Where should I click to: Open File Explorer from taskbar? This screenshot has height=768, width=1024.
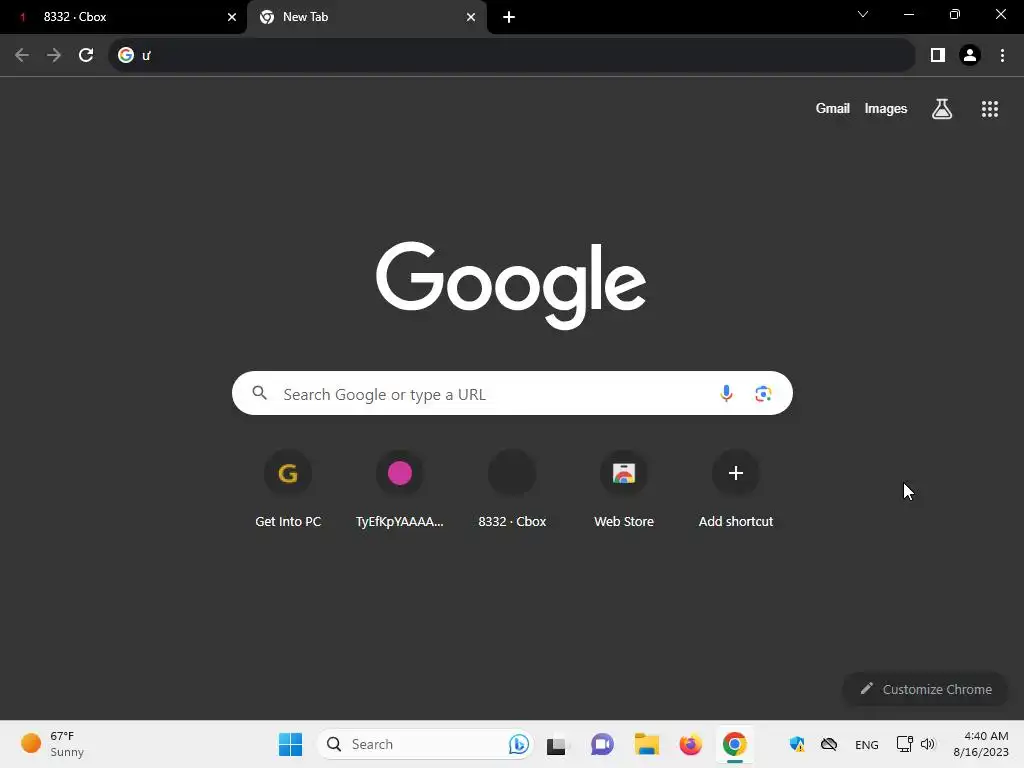(647, 744)
